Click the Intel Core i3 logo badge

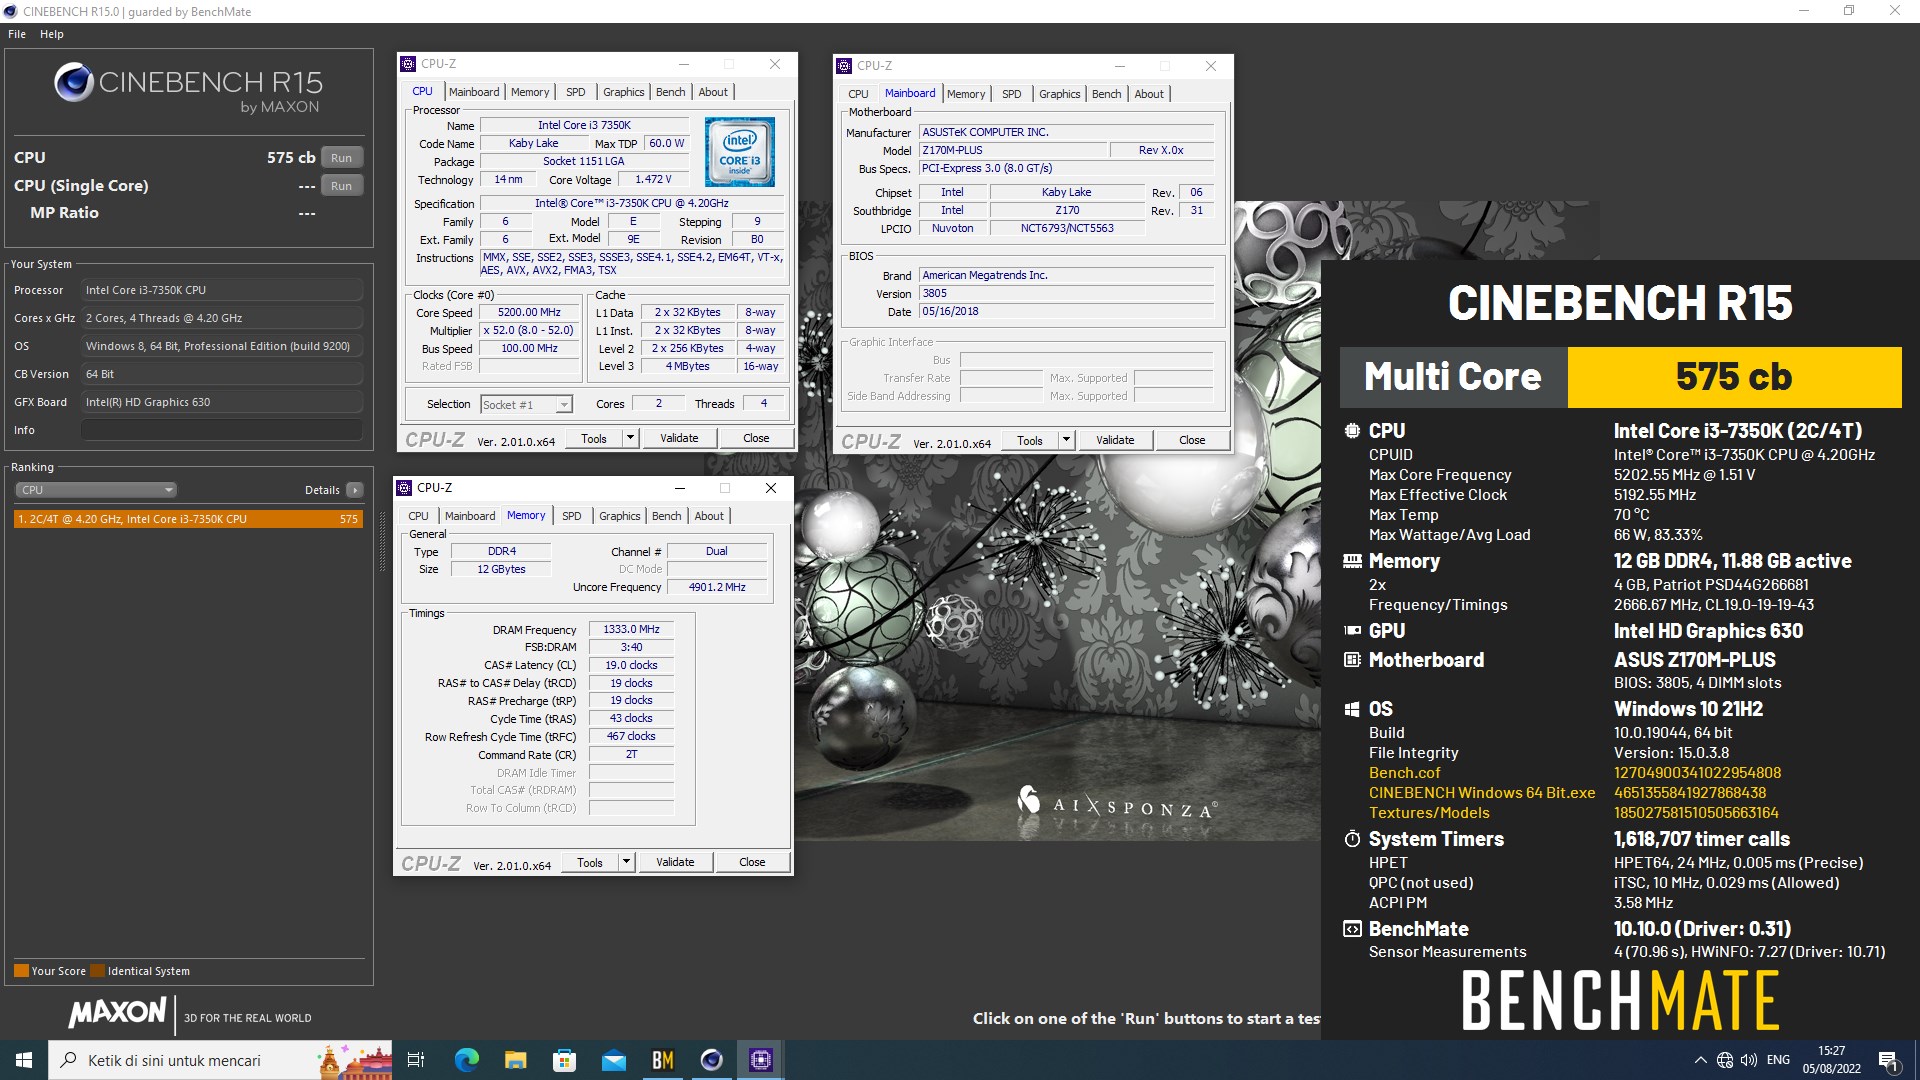pyautogui.click(x=739, y=153)
